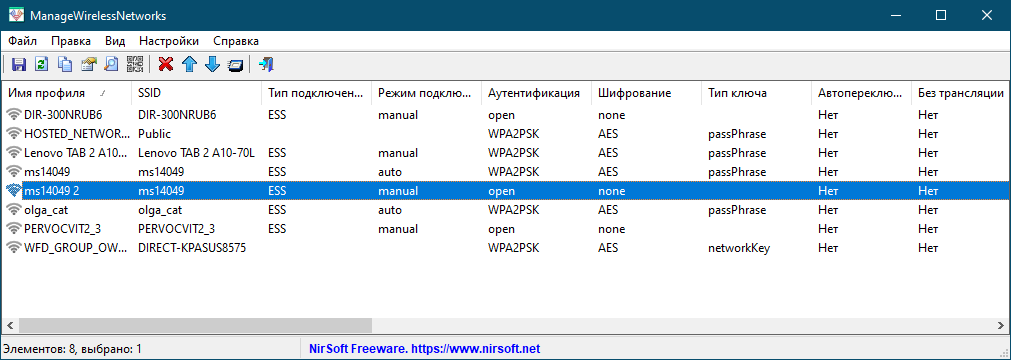Viewport: 1011px width, 360px height.
Task: Click the scrollbar right arrow
Action: (1001, 325)
